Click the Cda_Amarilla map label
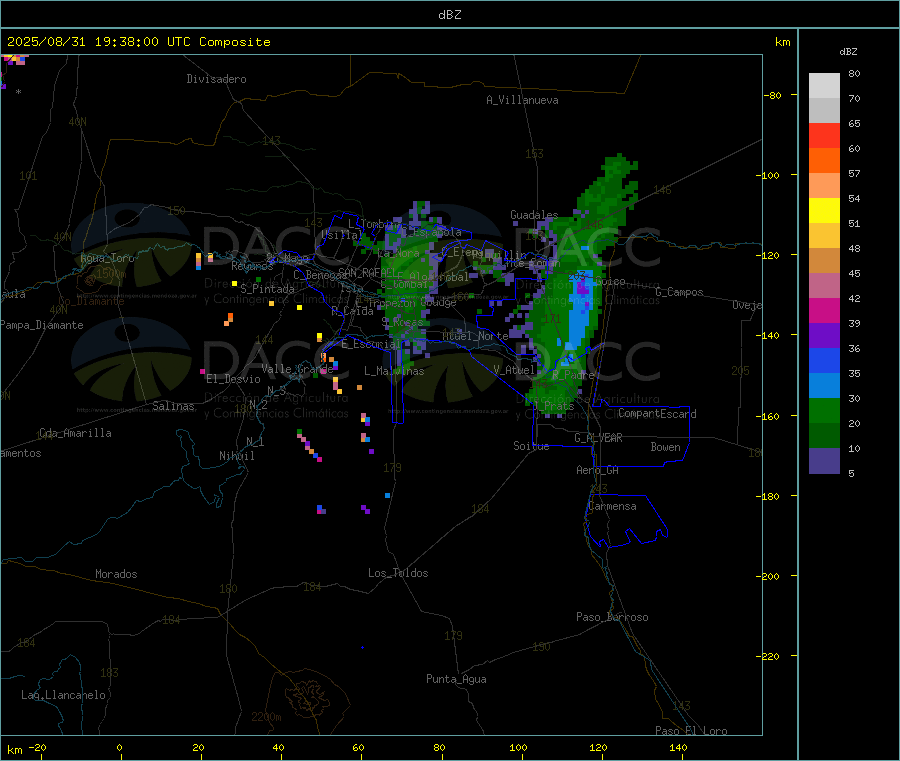 point(75,433)
